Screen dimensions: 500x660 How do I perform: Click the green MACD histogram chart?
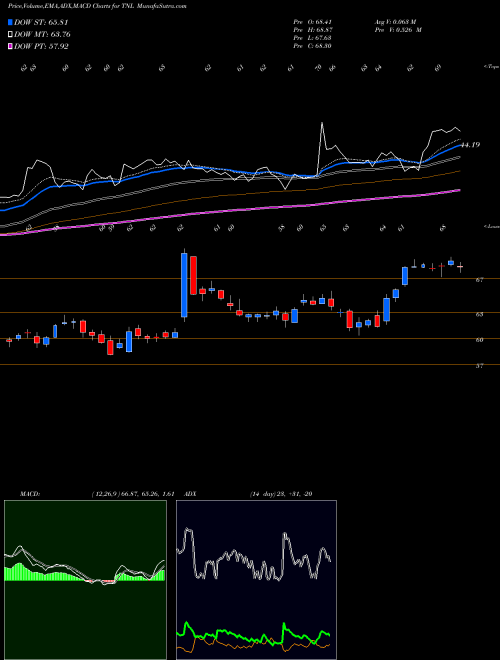pos(85,580)
